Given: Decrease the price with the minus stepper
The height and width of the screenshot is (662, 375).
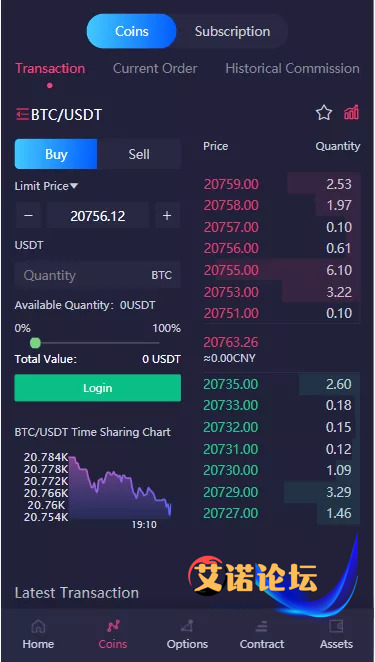Looking at the screenshot, I should [x=29, y=216].
